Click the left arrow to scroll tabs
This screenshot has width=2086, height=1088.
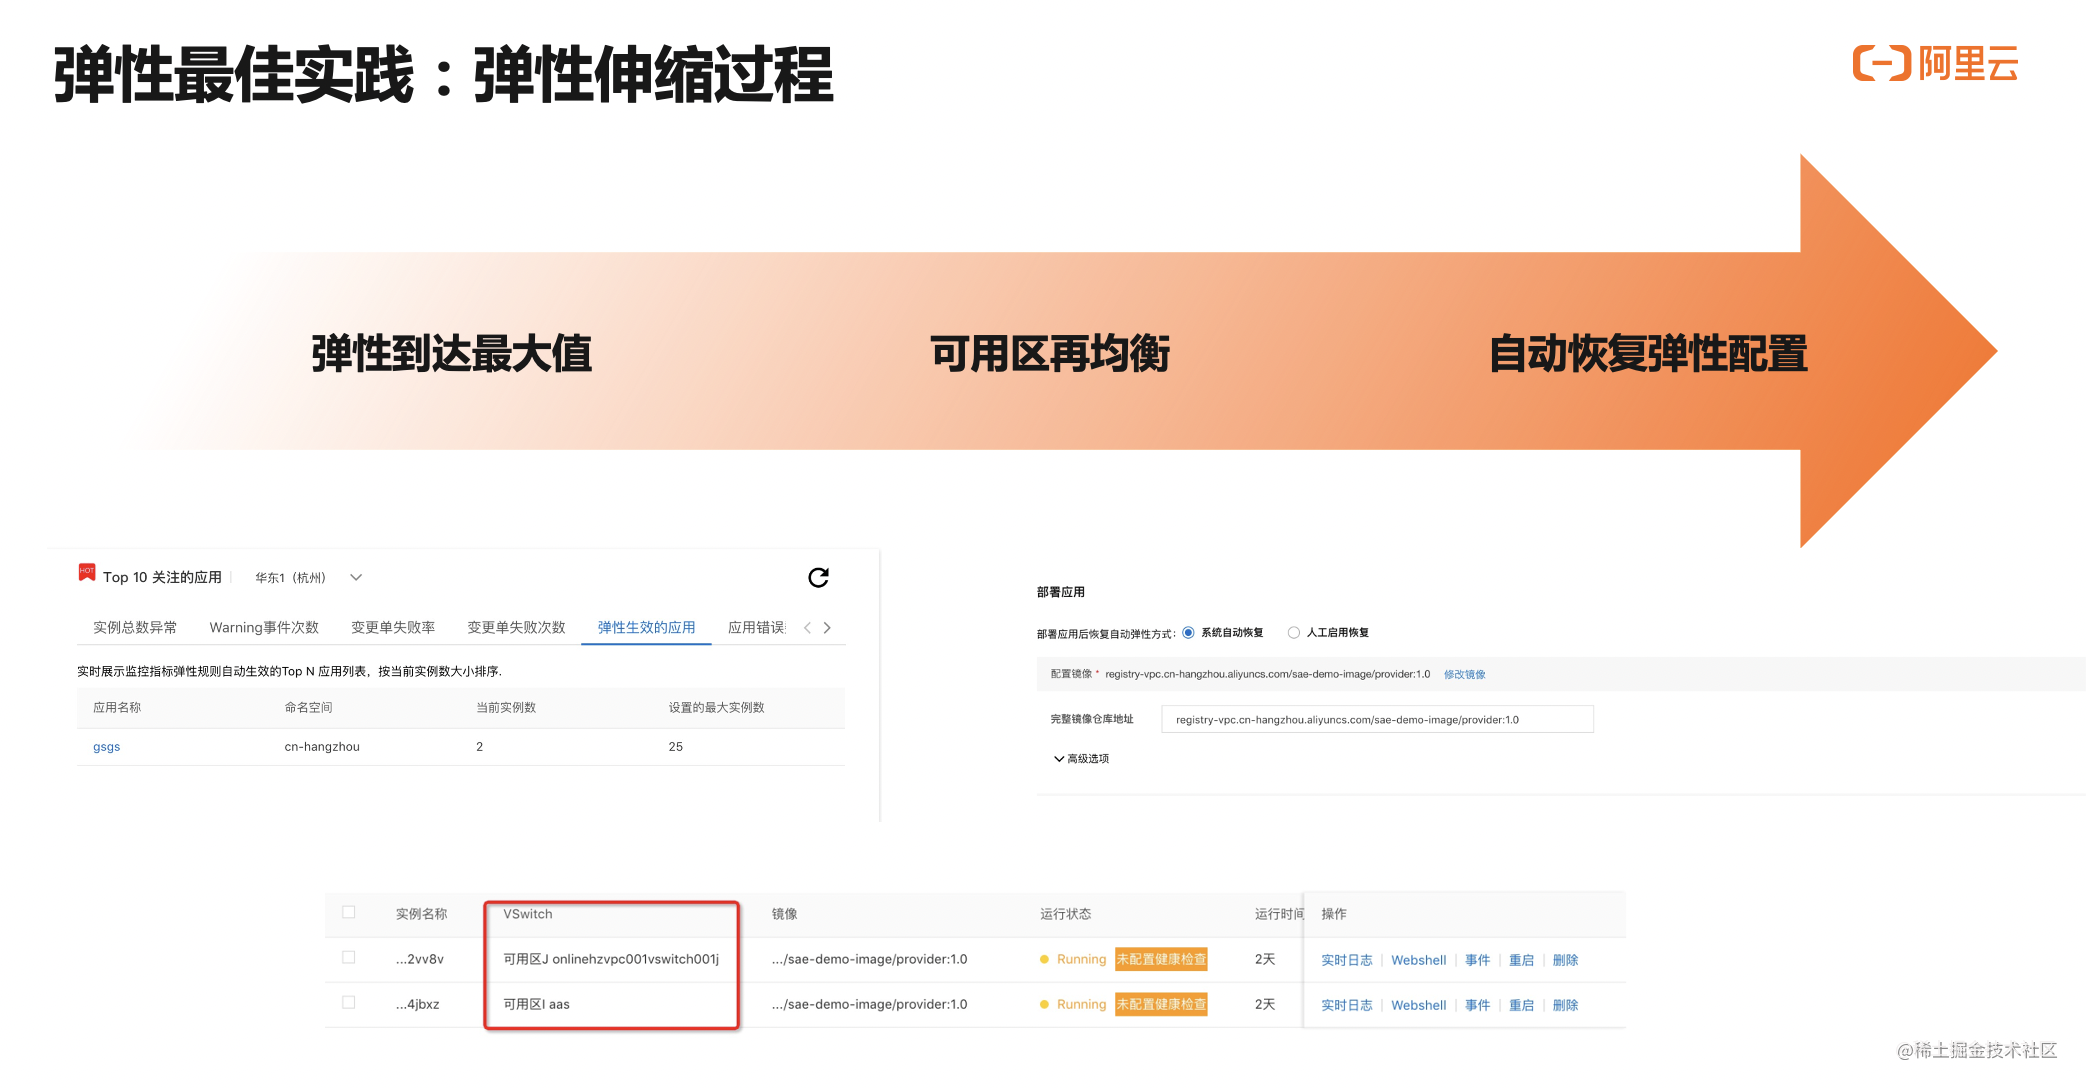point(807,628)
